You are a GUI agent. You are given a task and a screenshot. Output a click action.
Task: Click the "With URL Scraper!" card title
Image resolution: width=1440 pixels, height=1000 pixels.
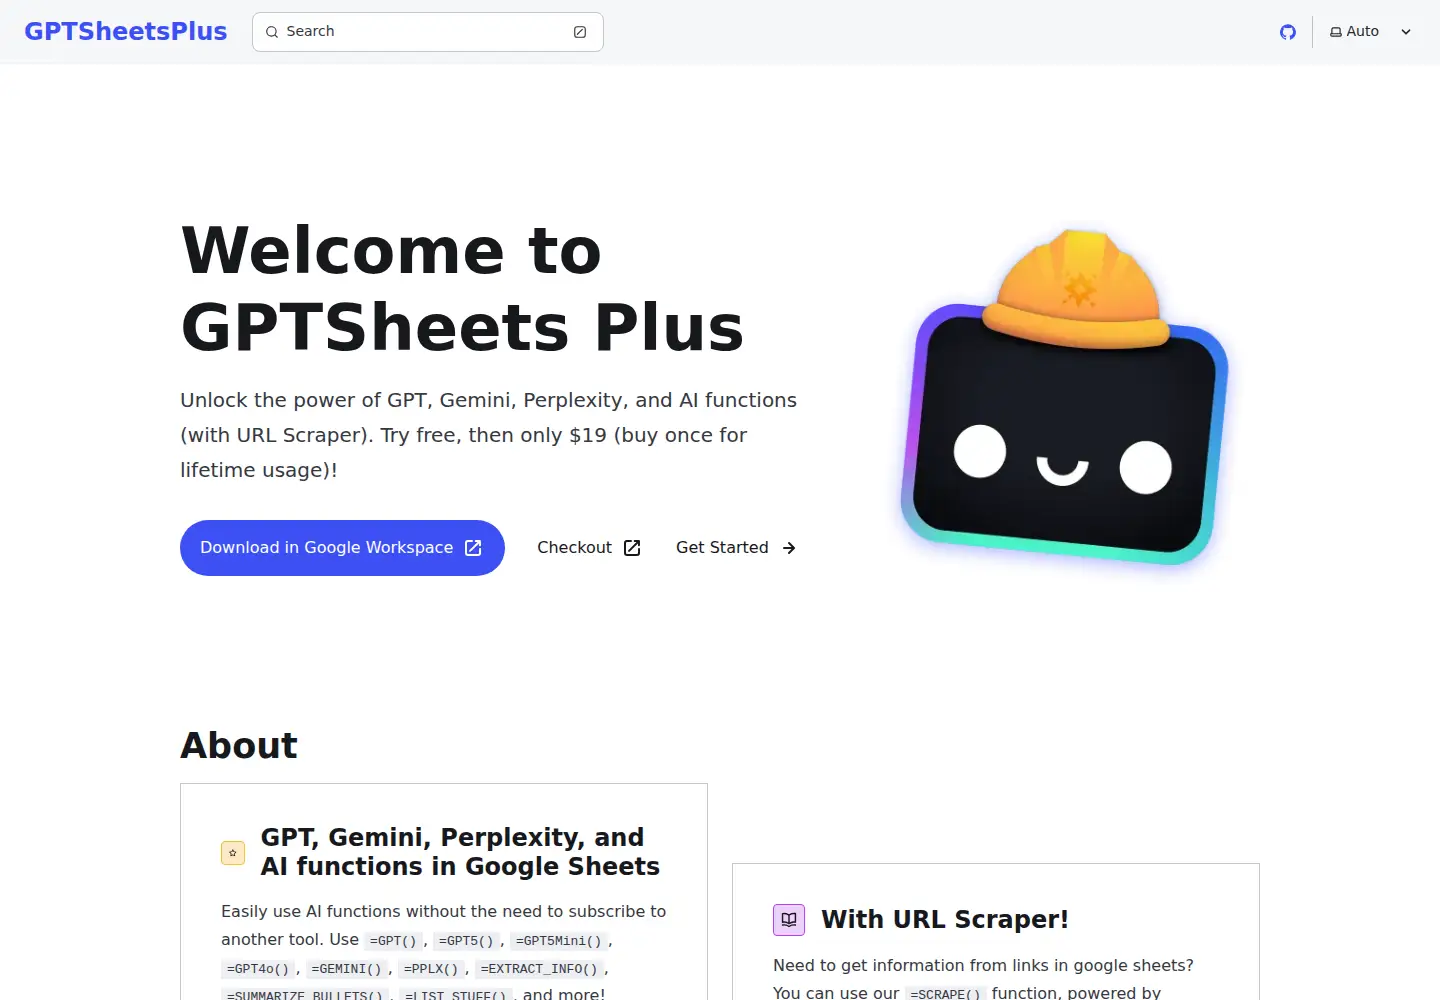(x=945, y=920)
